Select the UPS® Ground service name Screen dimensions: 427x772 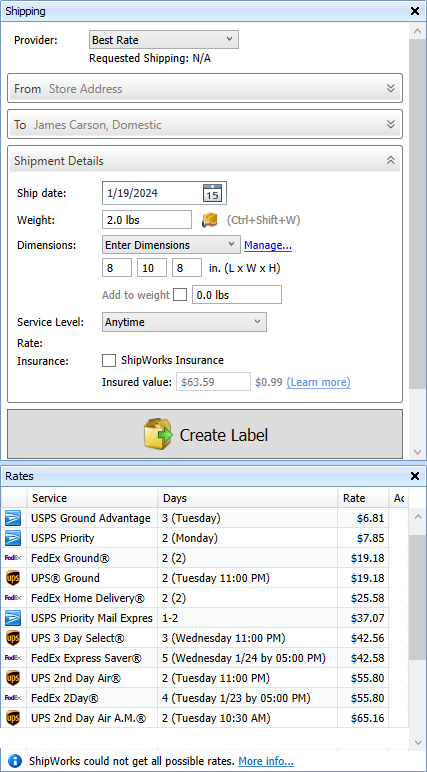[x=65, y=579]
